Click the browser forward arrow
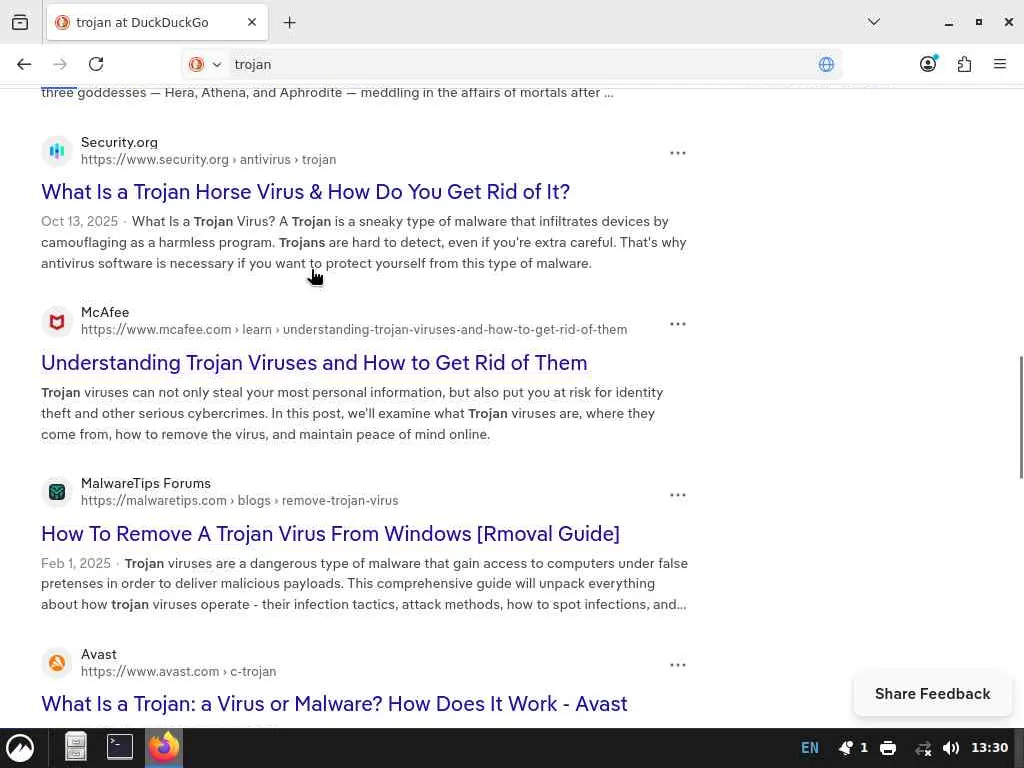Viewport: 1024px width, 768px height. point(60,64)
